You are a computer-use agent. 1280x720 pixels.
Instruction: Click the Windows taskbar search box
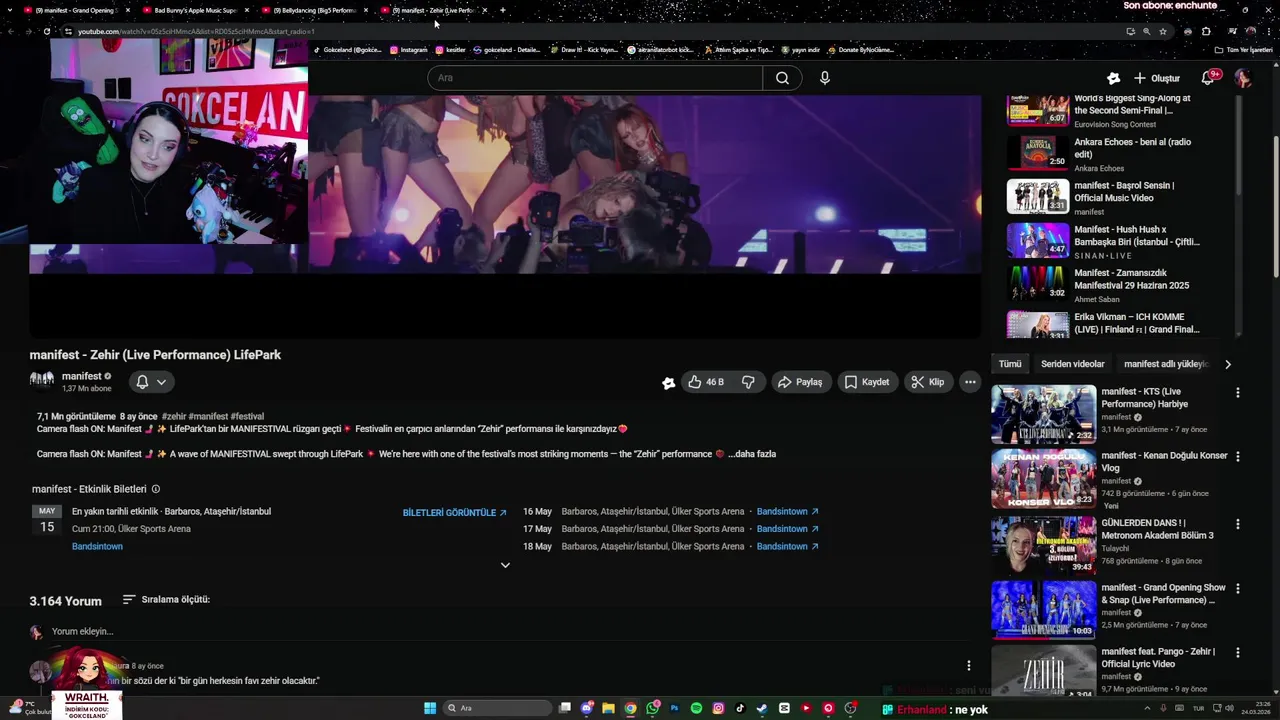coord(498,708)
